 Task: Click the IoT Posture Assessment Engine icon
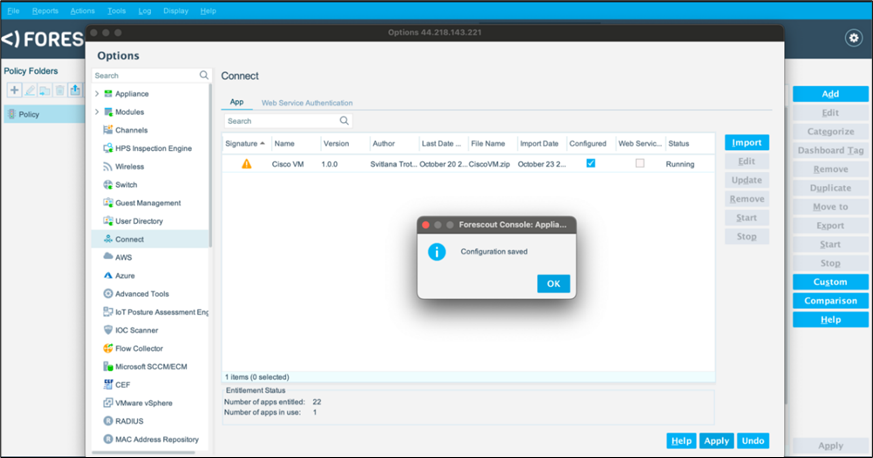(108, 312)
